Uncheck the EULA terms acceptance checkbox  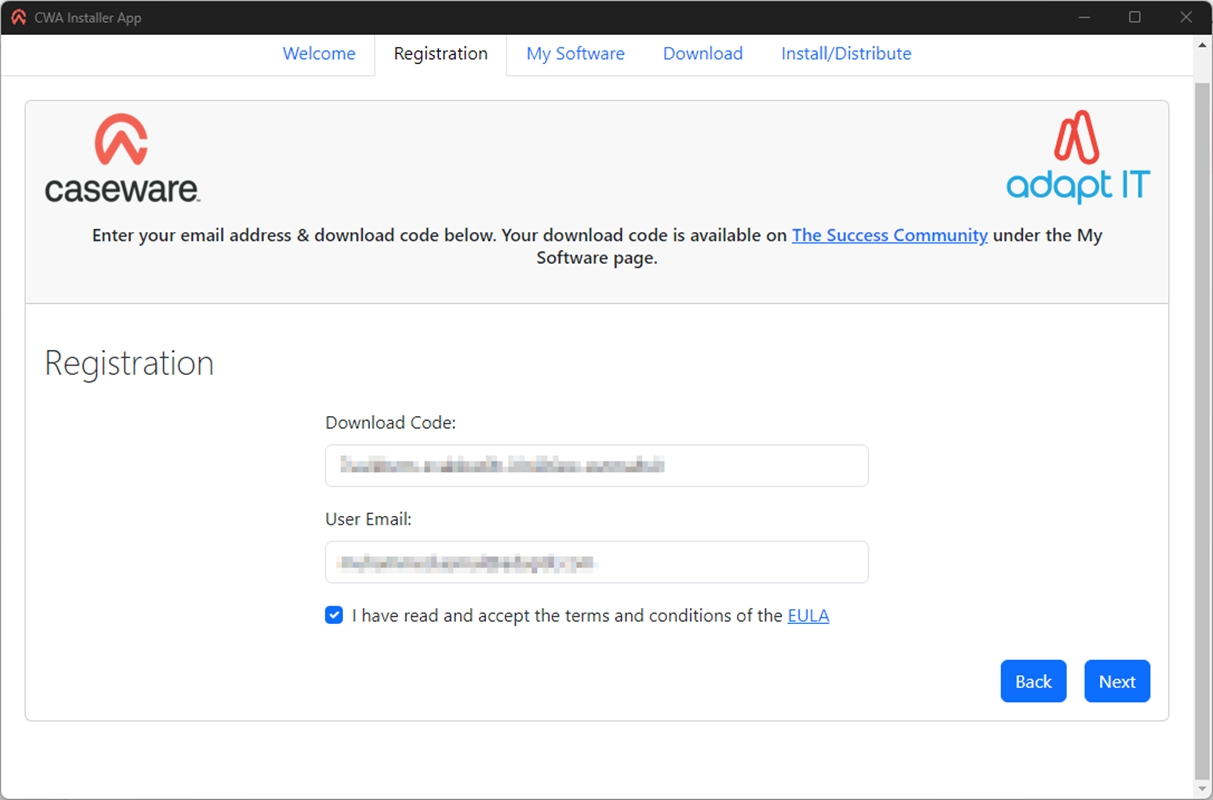tap(334, 615)
